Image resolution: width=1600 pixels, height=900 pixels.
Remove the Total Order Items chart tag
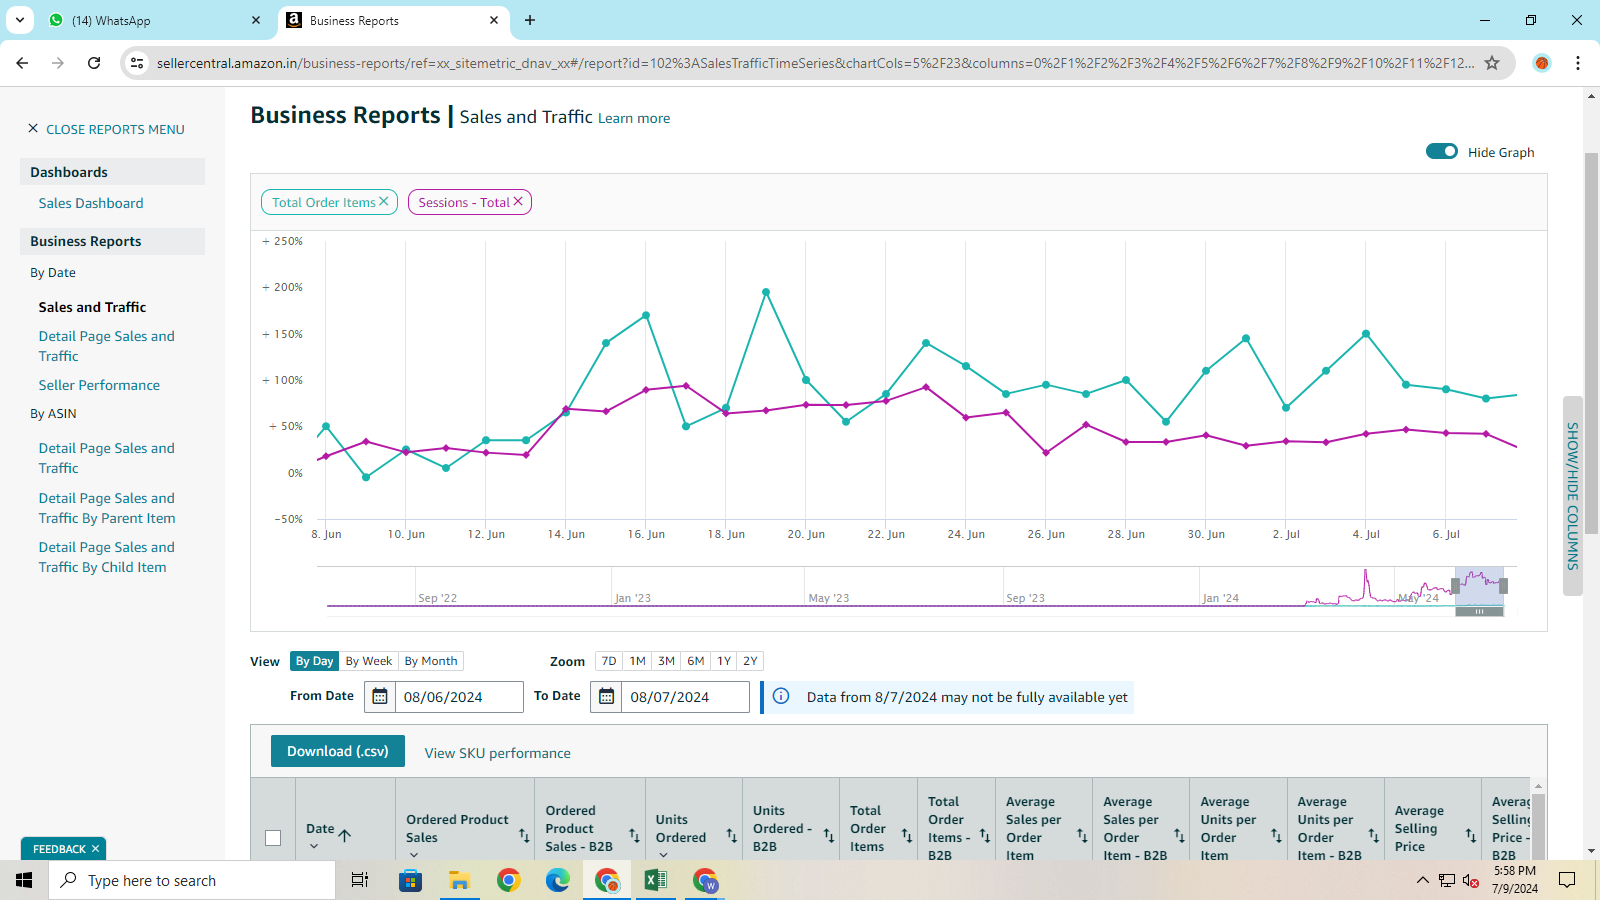click(x=383, y=202)
